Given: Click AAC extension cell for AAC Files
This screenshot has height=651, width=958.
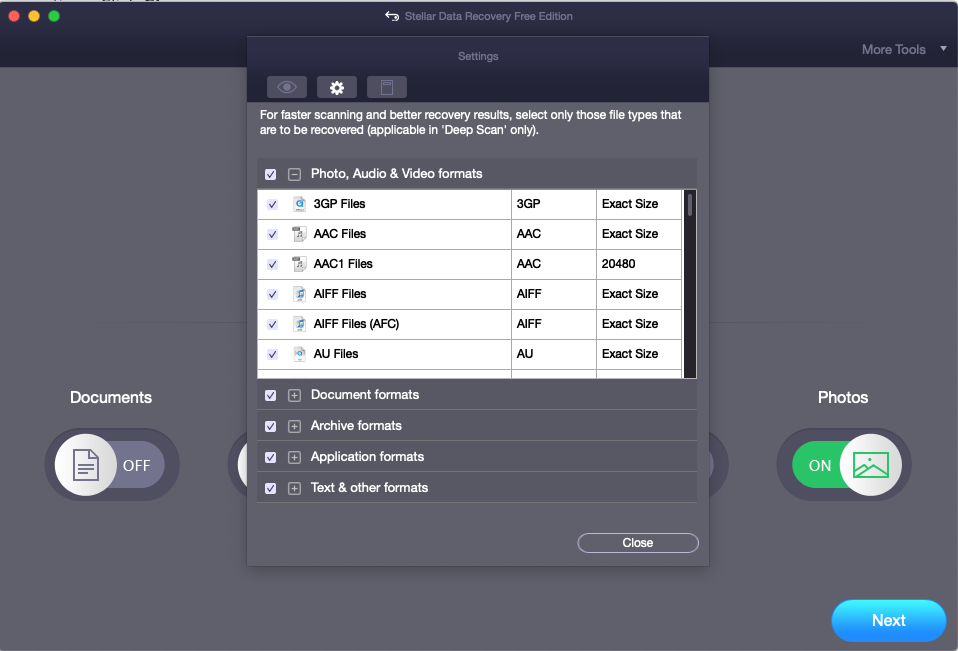Looking at the screenshot, I should pos(554,234).
